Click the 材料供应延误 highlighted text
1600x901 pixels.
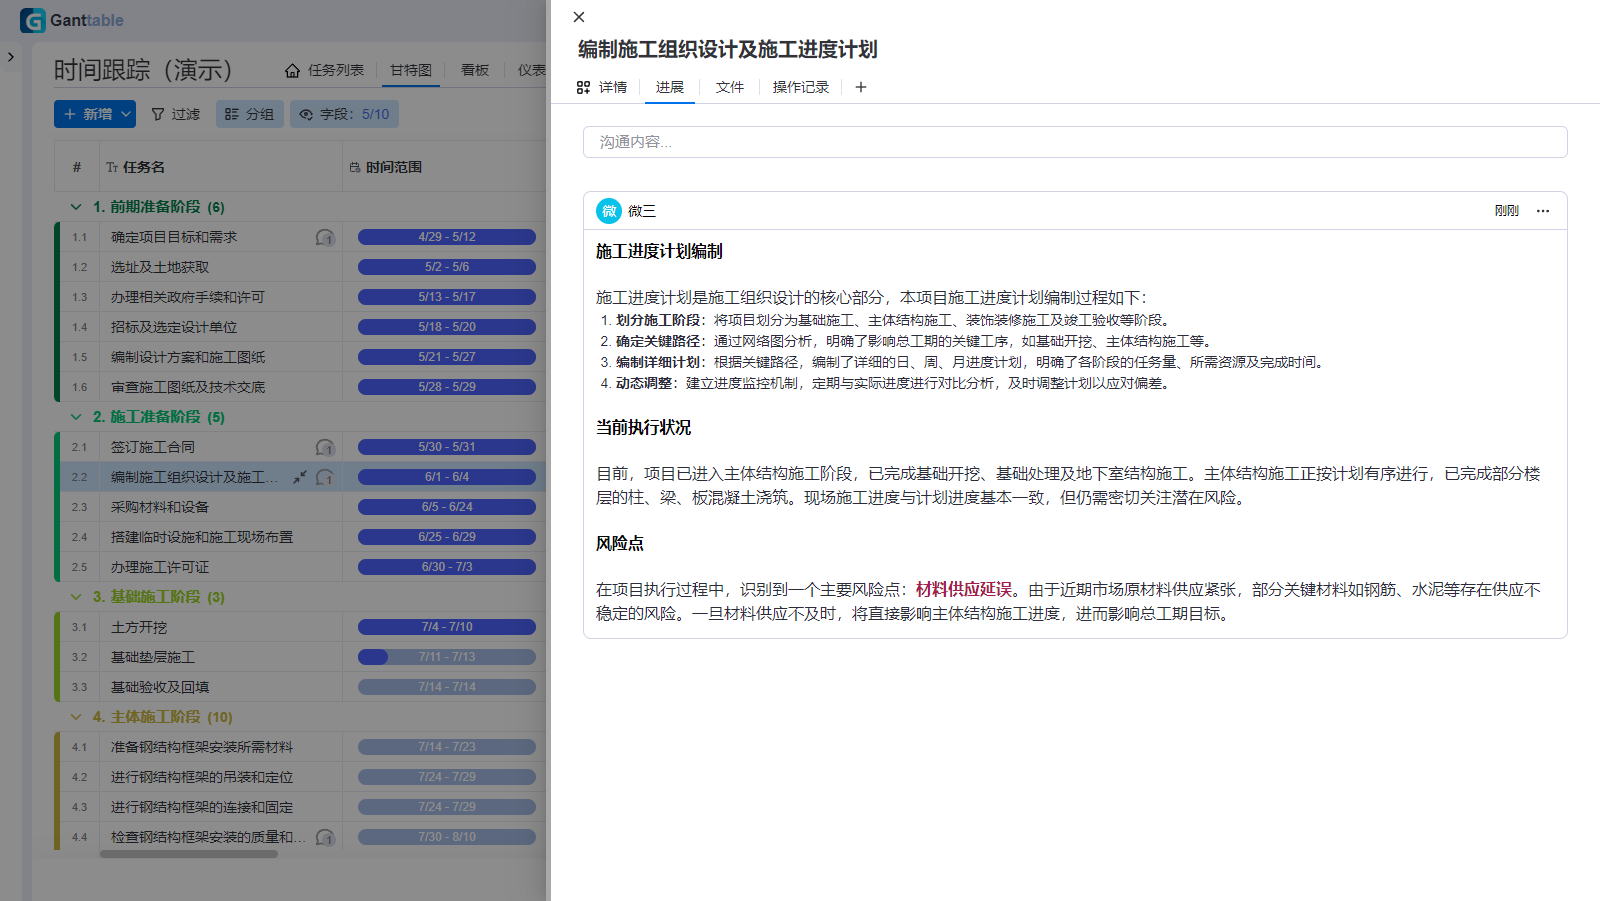pyautogui.click(x=964, y=590)
